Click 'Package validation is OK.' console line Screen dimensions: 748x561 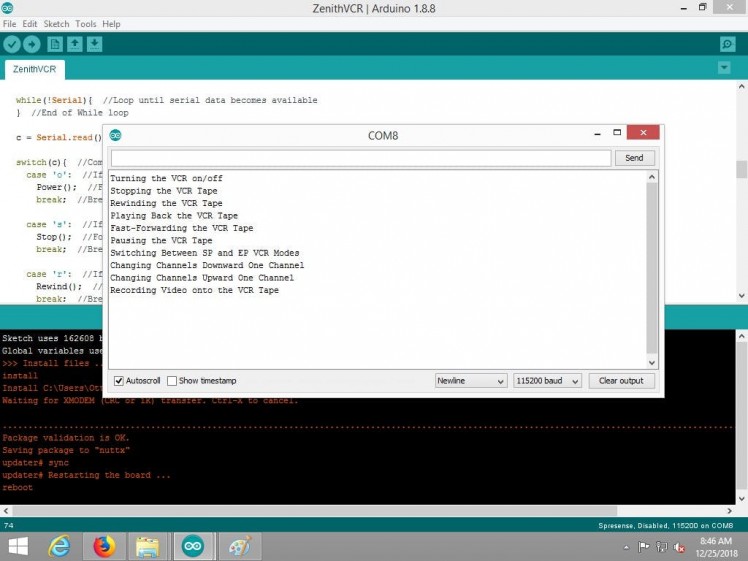(x=66, y=438)
